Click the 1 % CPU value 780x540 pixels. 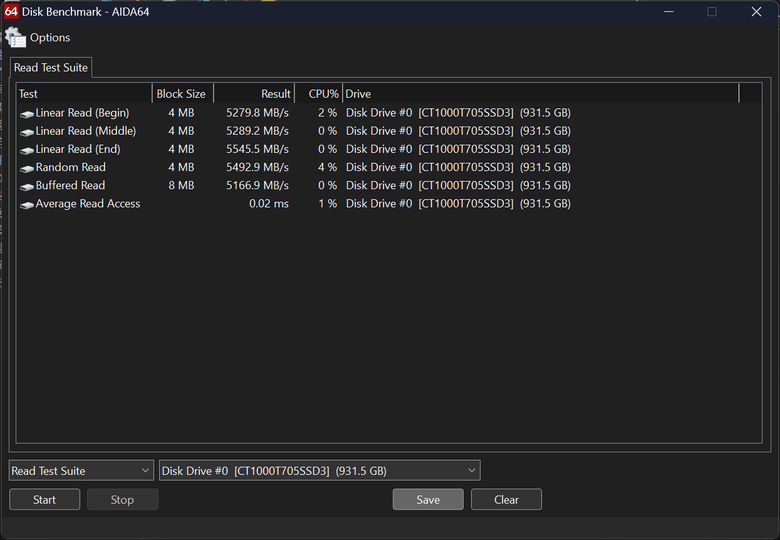coord(327,203)
